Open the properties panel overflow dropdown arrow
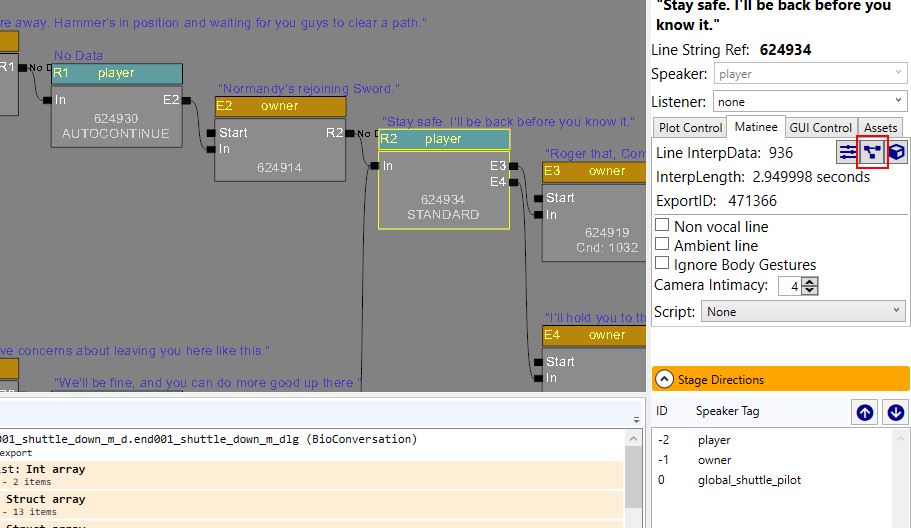This screenshot has height=528, width=911. (x=636, y=420)
